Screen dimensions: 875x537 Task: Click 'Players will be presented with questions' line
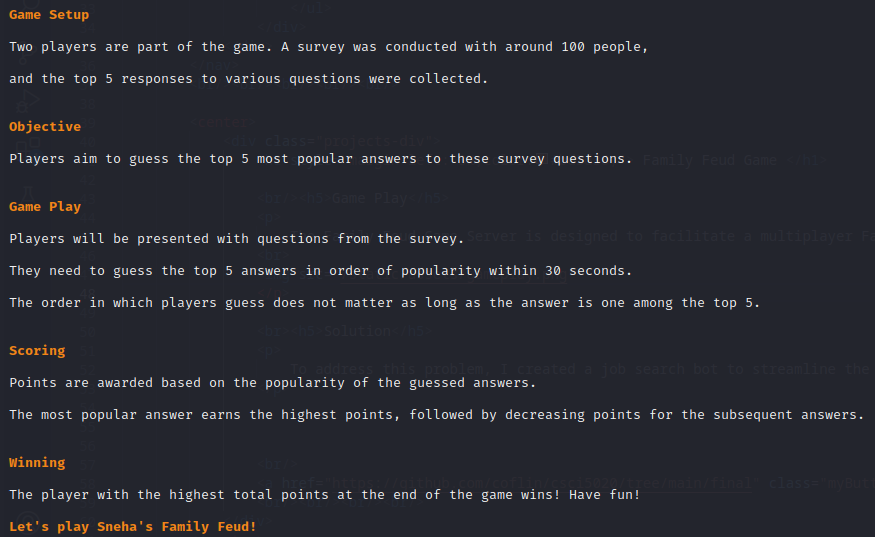pyautogui.click(x=237, y=239)
